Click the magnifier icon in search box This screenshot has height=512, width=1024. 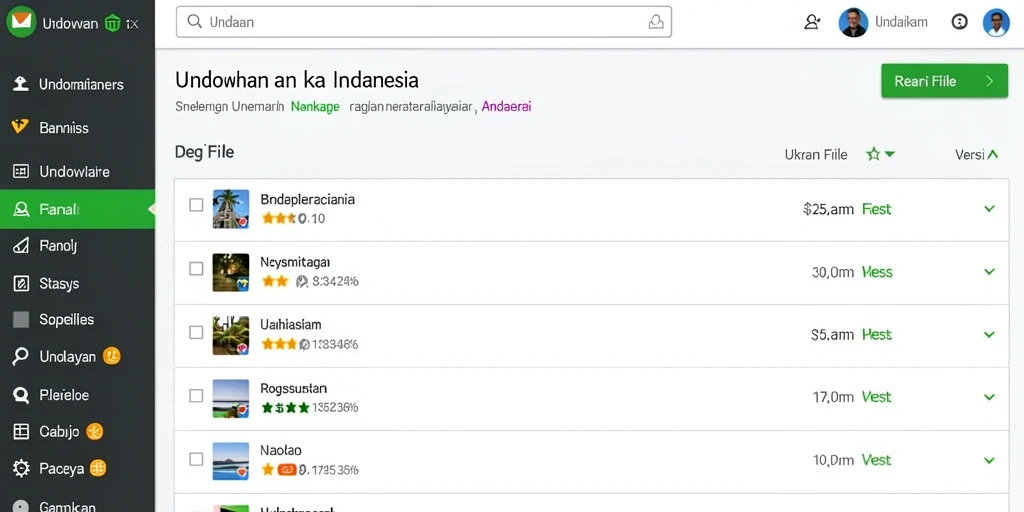tap(194, 22)
